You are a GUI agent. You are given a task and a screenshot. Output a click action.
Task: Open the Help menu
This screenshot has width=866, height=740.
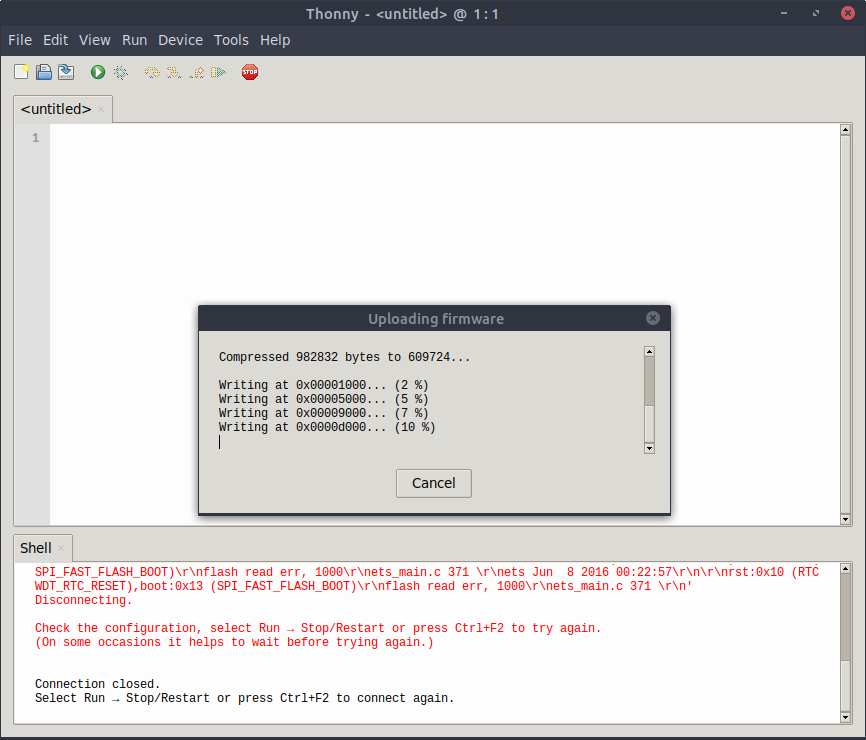(x=275, y=40)
